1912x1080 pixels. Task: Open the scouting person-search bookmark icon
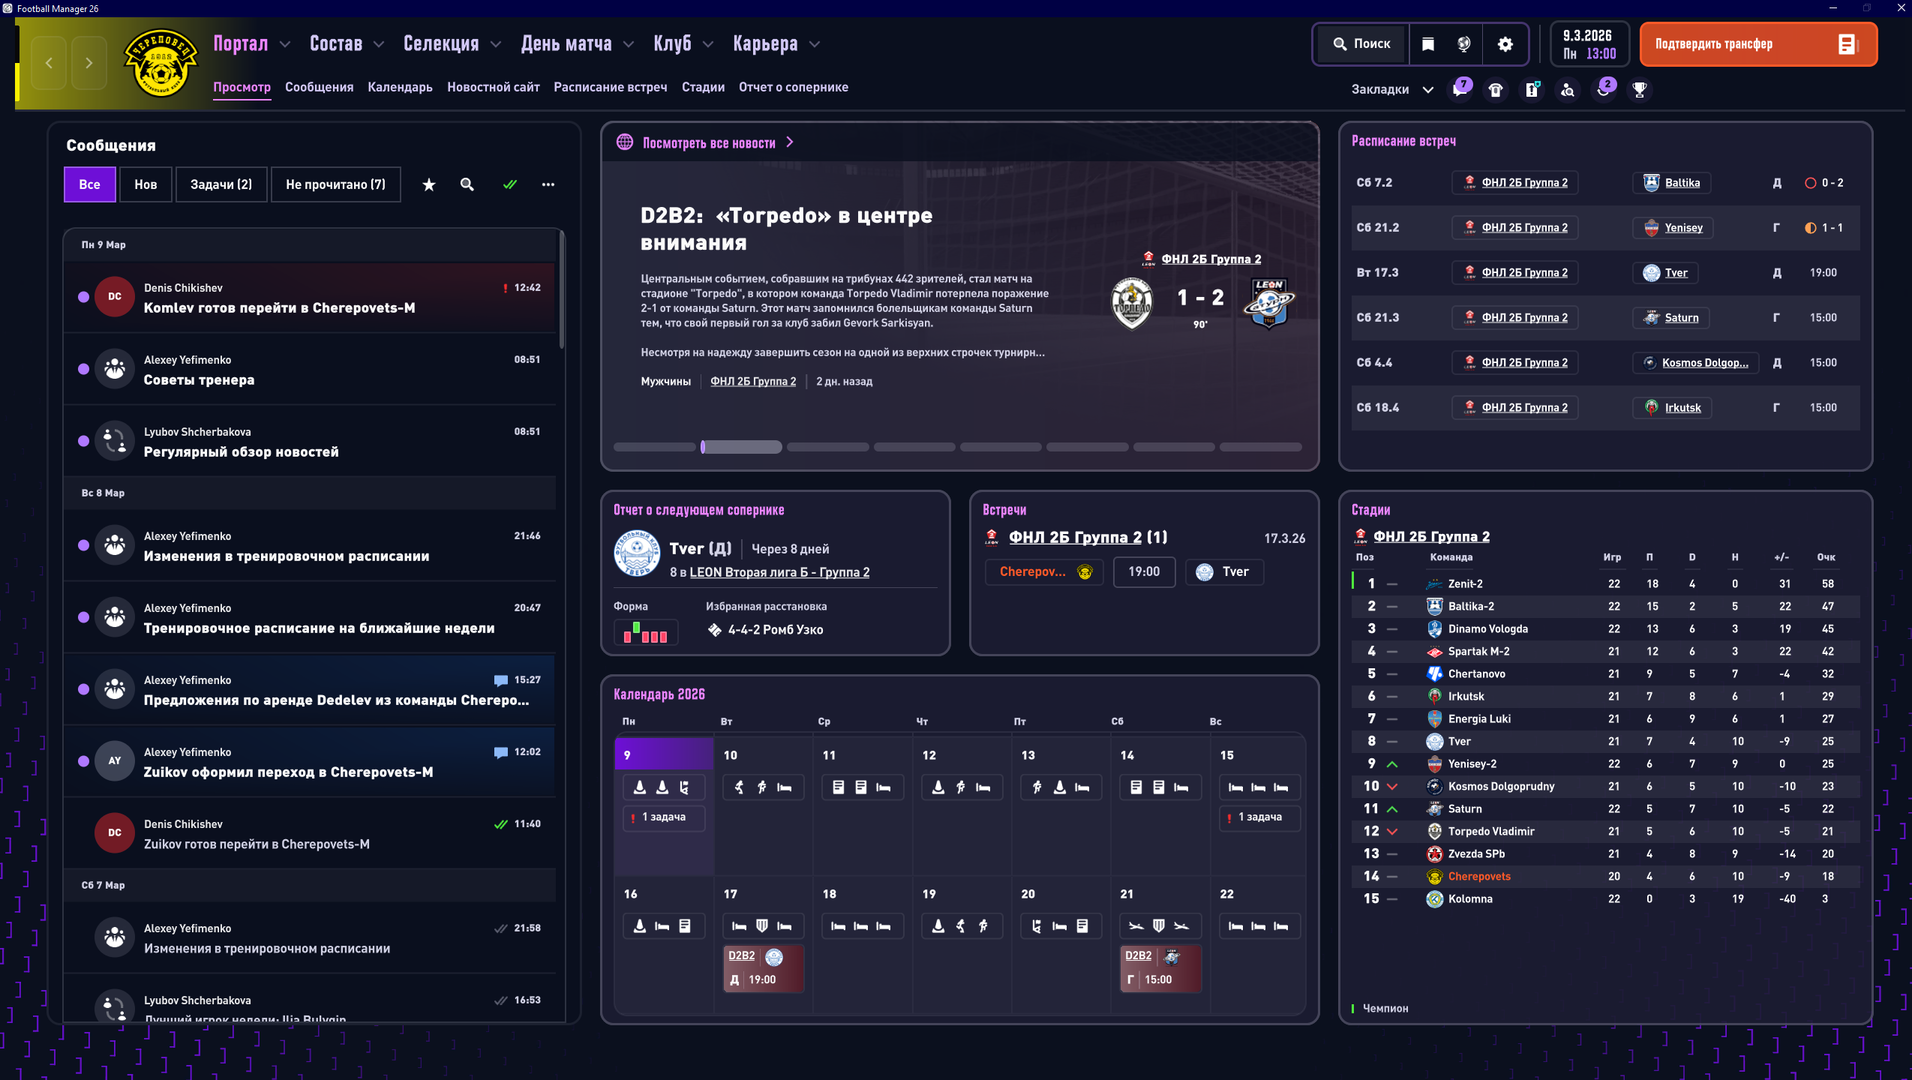pyautogui.click(x=1568, y=90)
